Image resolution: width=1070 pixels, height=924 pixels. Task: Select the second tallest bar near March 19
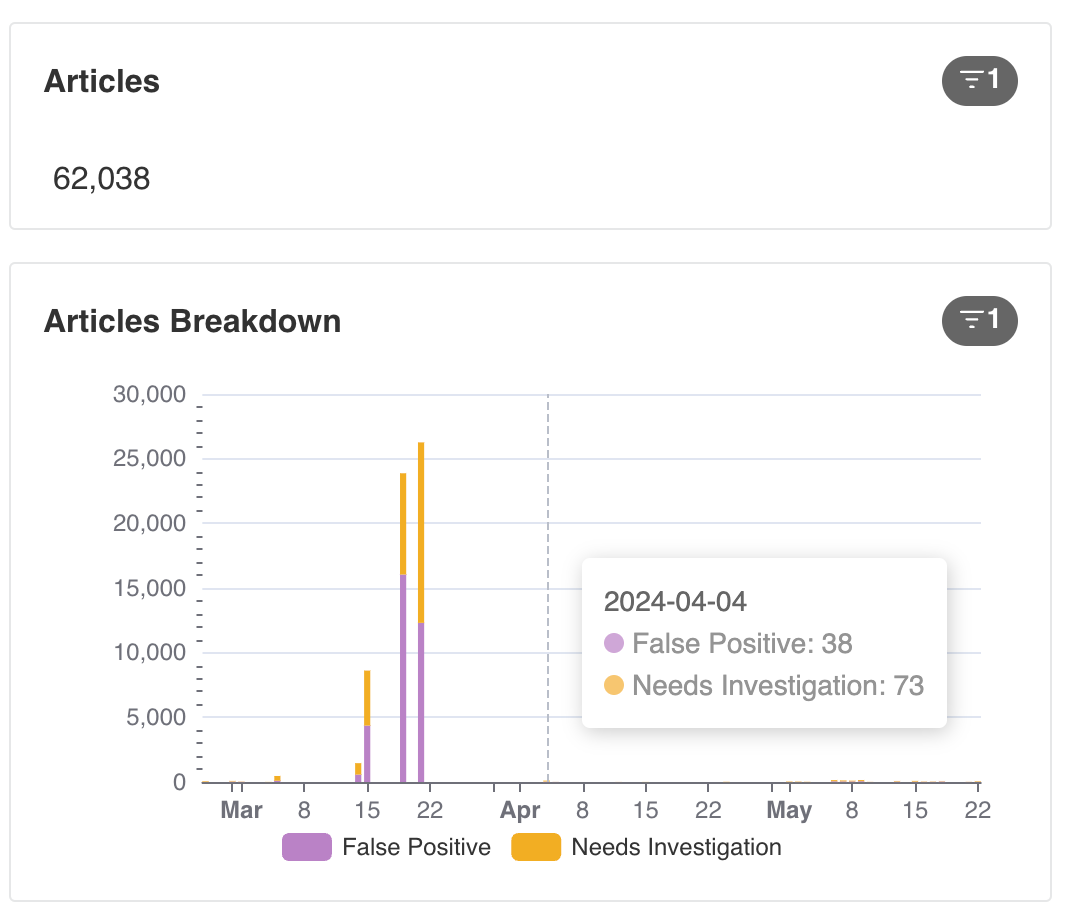tap(403, 627)
